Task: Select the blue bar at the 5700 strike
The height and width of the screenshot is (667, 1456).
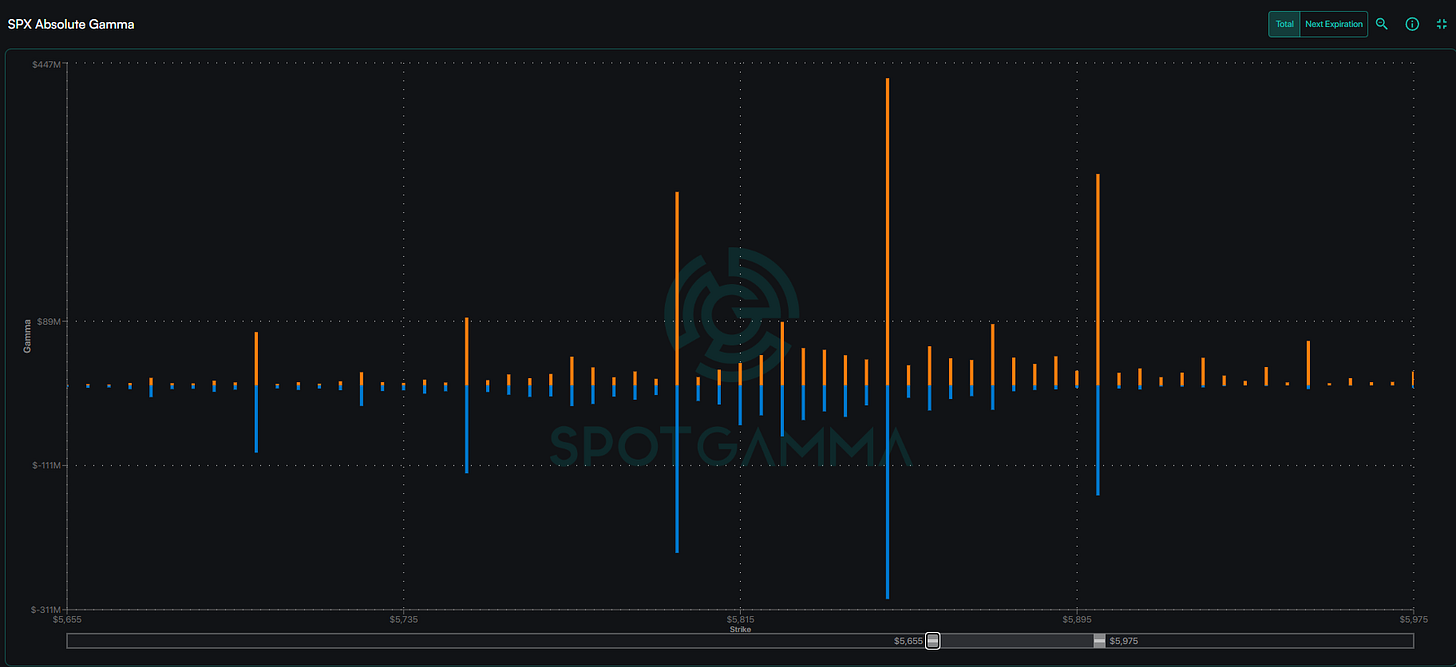Action: 256,418
